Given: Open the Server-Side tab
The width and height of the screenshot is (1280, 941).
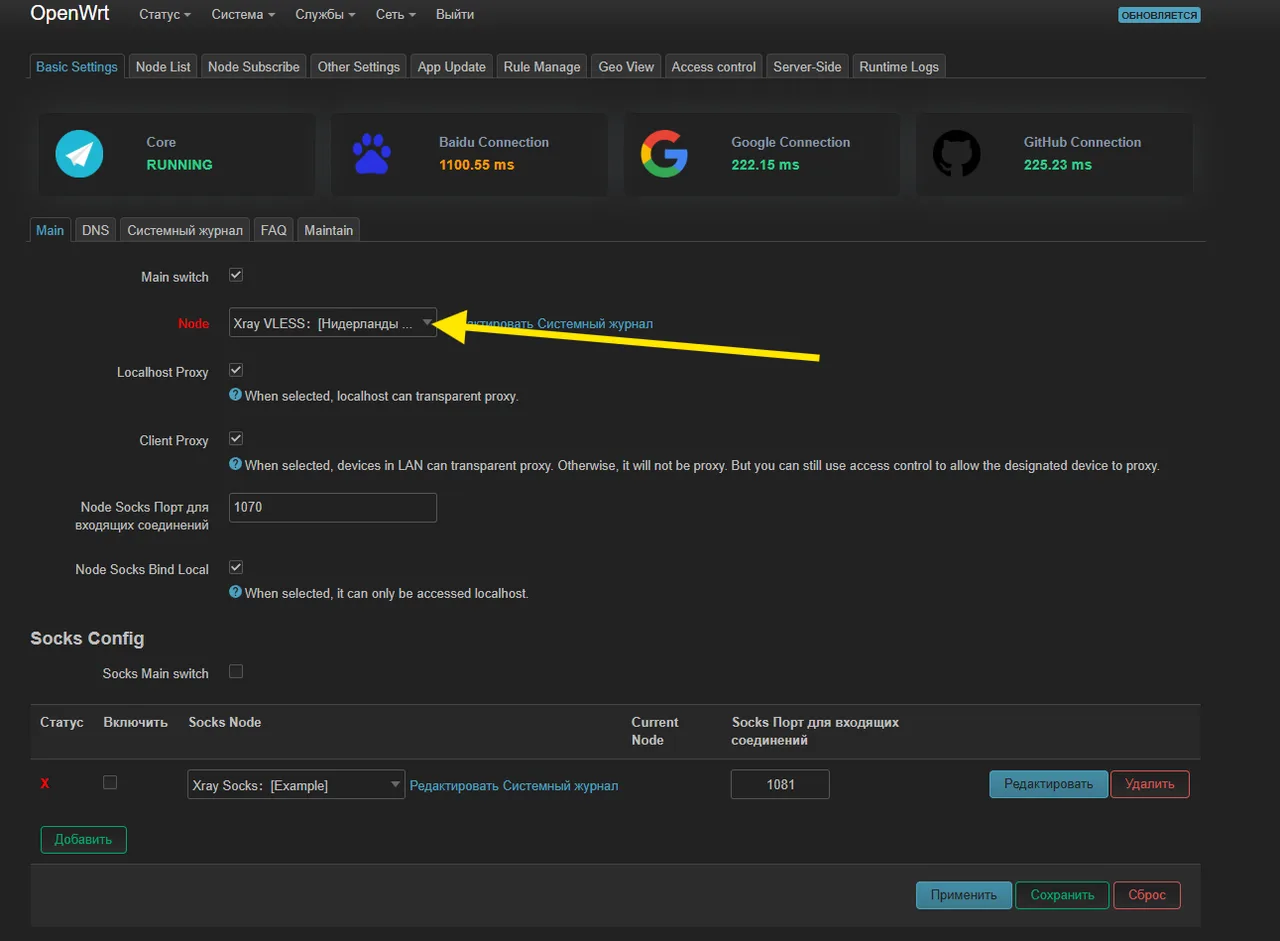Looking at the screenshot, I should coord(807,66).
